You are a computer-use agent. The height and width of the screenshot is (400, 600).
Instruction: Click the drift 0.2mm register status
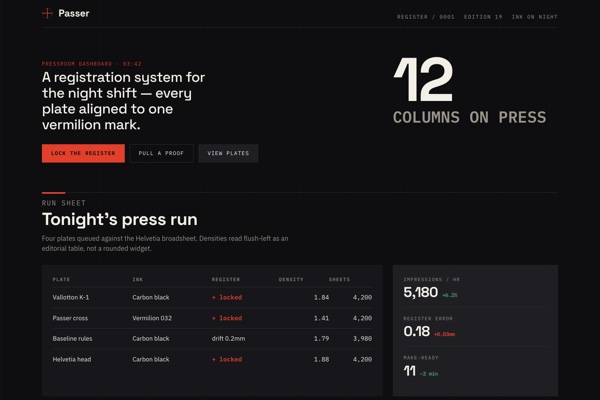(x=228, y=339)
